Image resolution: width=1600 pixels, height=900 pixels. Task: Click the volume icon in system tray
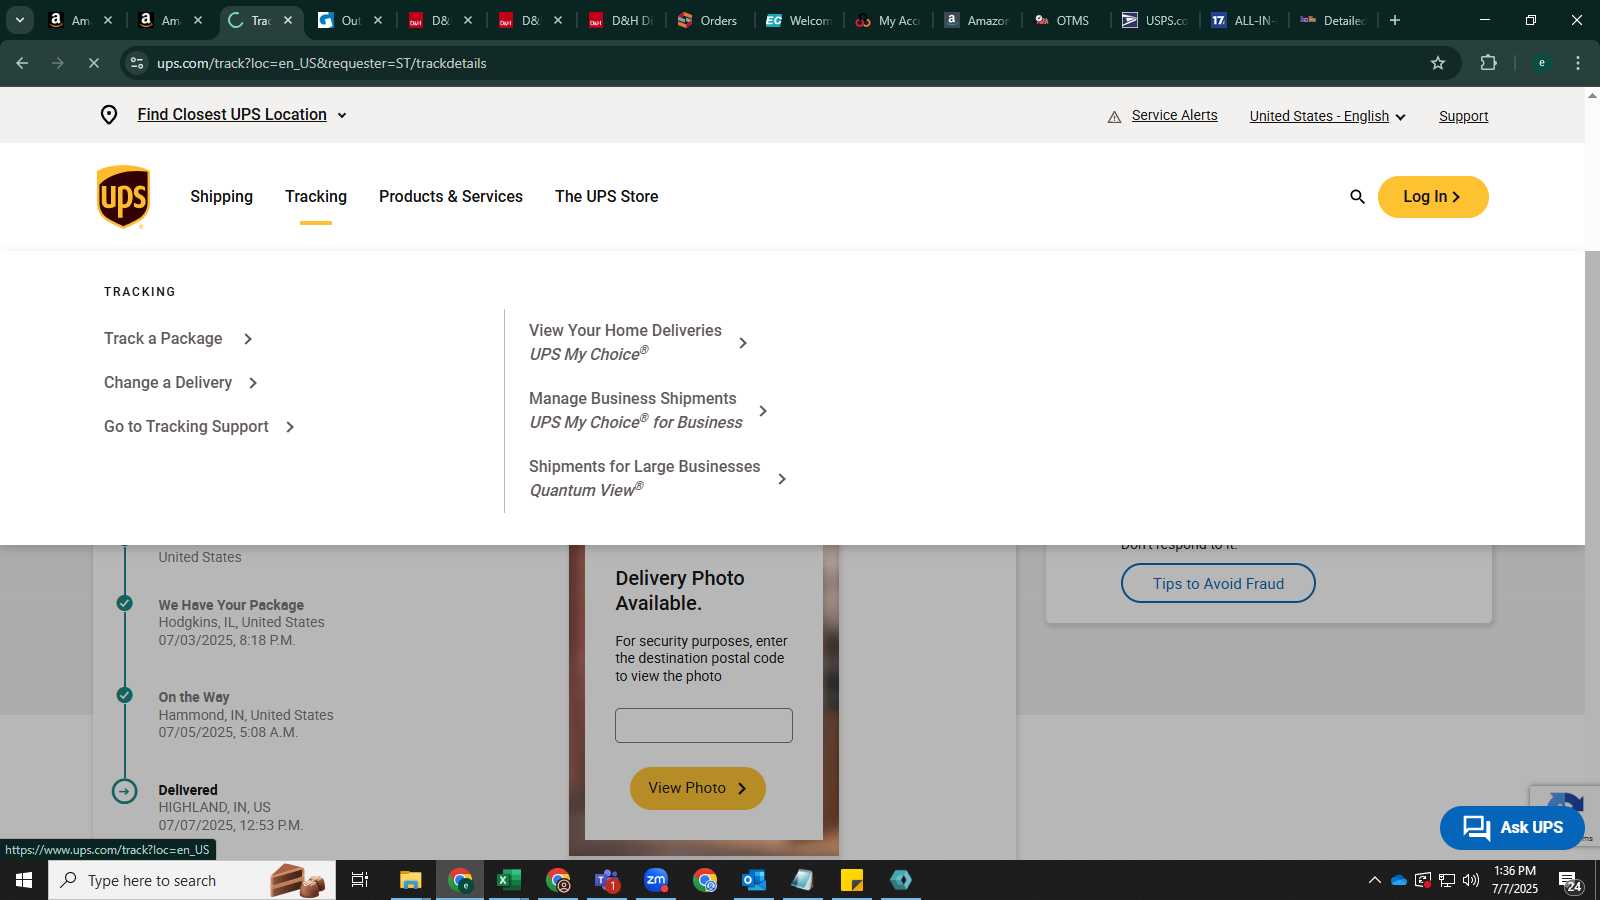[1471, 880]
